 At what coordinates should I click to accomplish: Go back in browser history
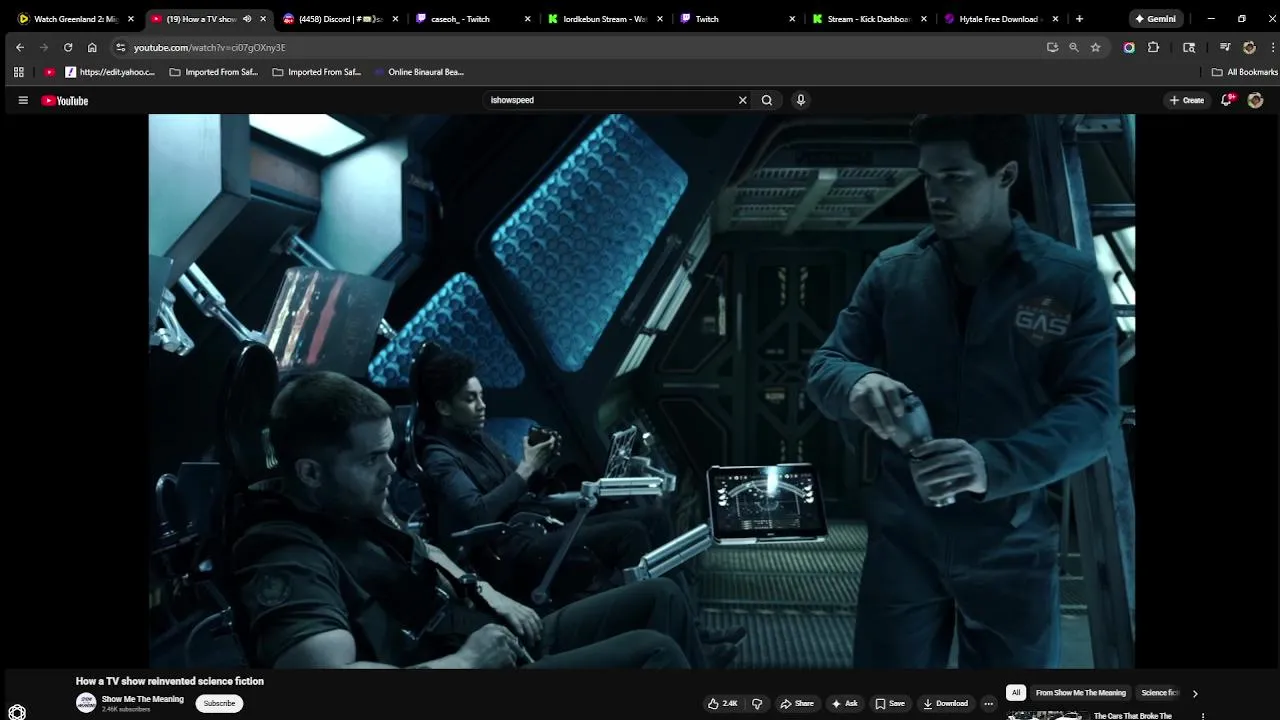(20, 47)
